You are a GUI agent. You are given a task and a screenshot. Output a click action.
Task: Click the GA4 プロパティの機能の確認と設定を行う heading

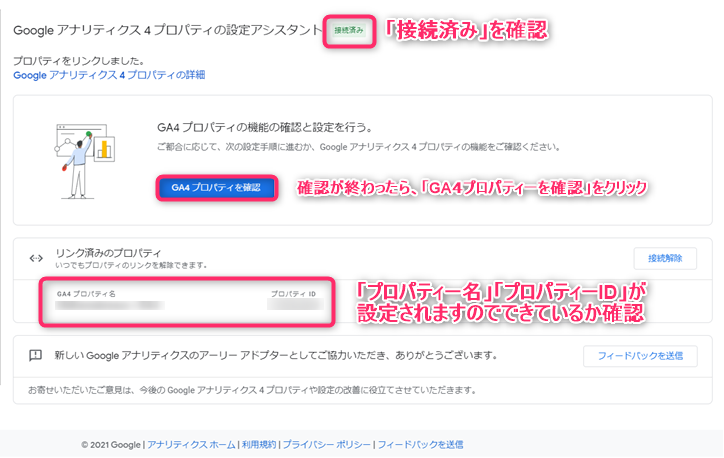click(x=272, y=128)
